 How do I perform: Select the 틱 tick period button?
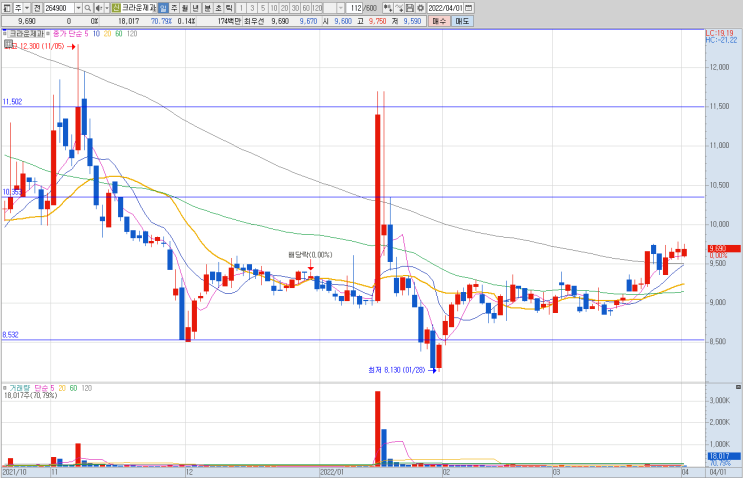229,8
